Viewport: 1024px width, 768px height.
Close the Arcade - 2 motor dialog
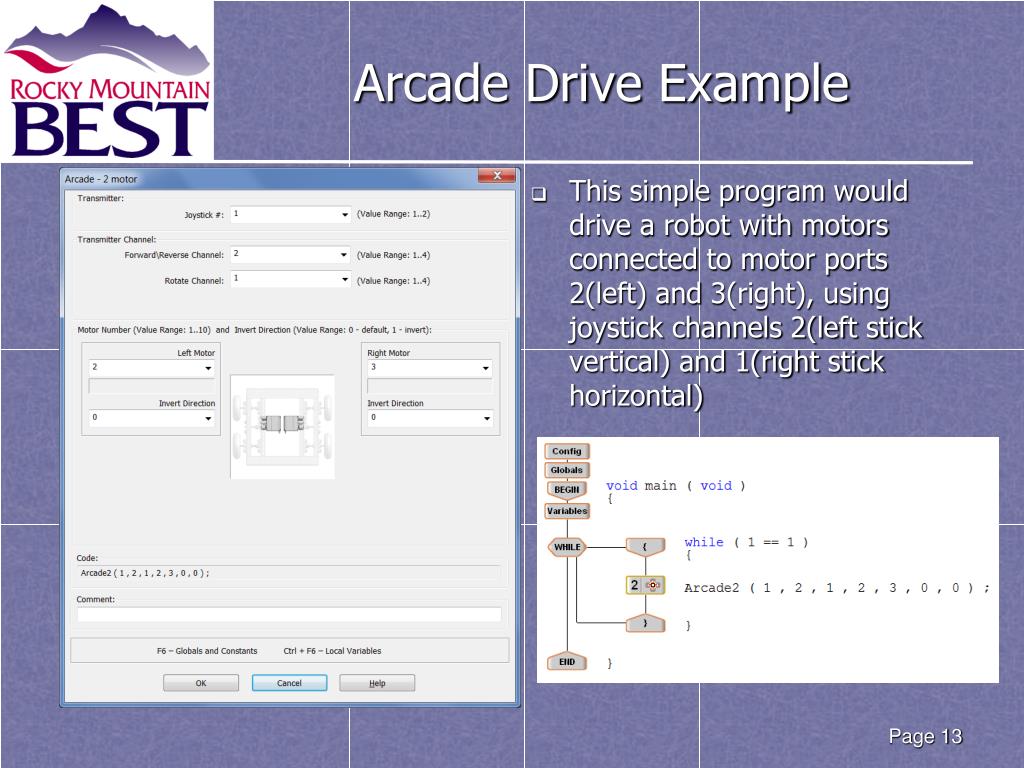pos(496,175)
